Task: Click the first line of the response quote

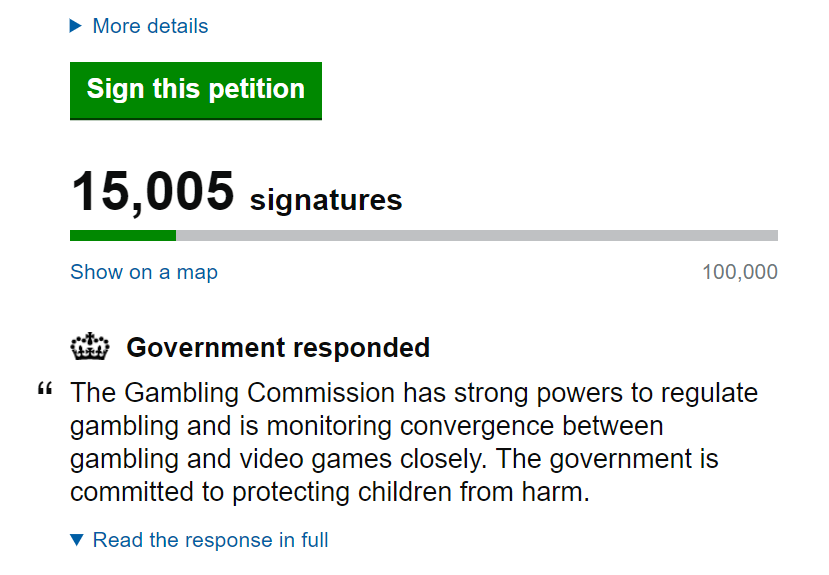Action: 414,393
